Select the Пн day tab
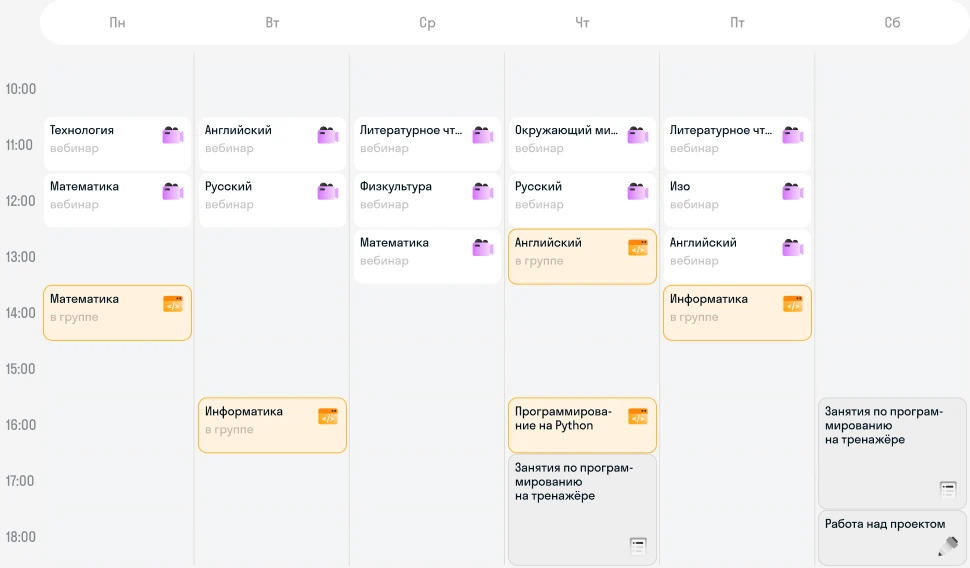The image size is (970, 568). coord(118,23)
